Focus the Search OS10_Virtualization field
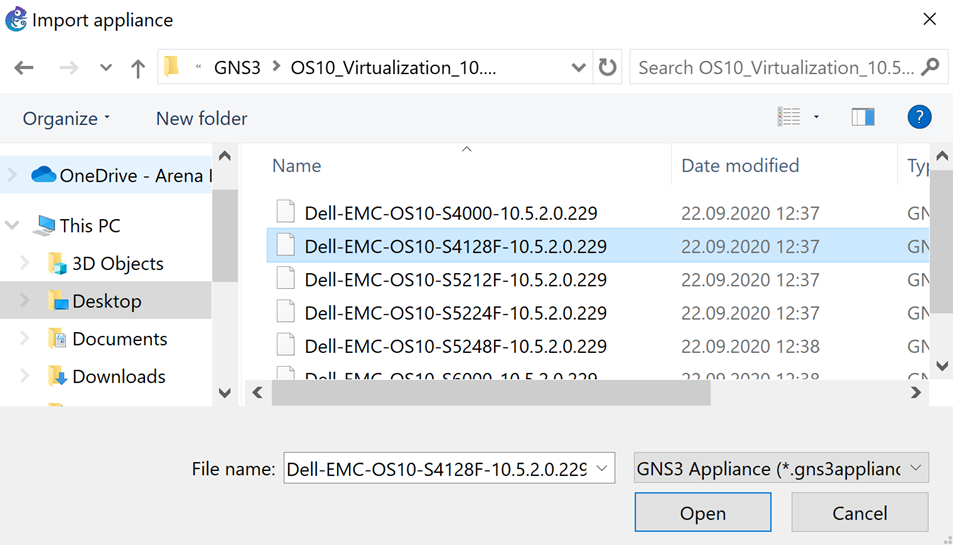Image resolution: width=953 pixels, height=545 pixels. pyautogui.click(x=776, y=67)
